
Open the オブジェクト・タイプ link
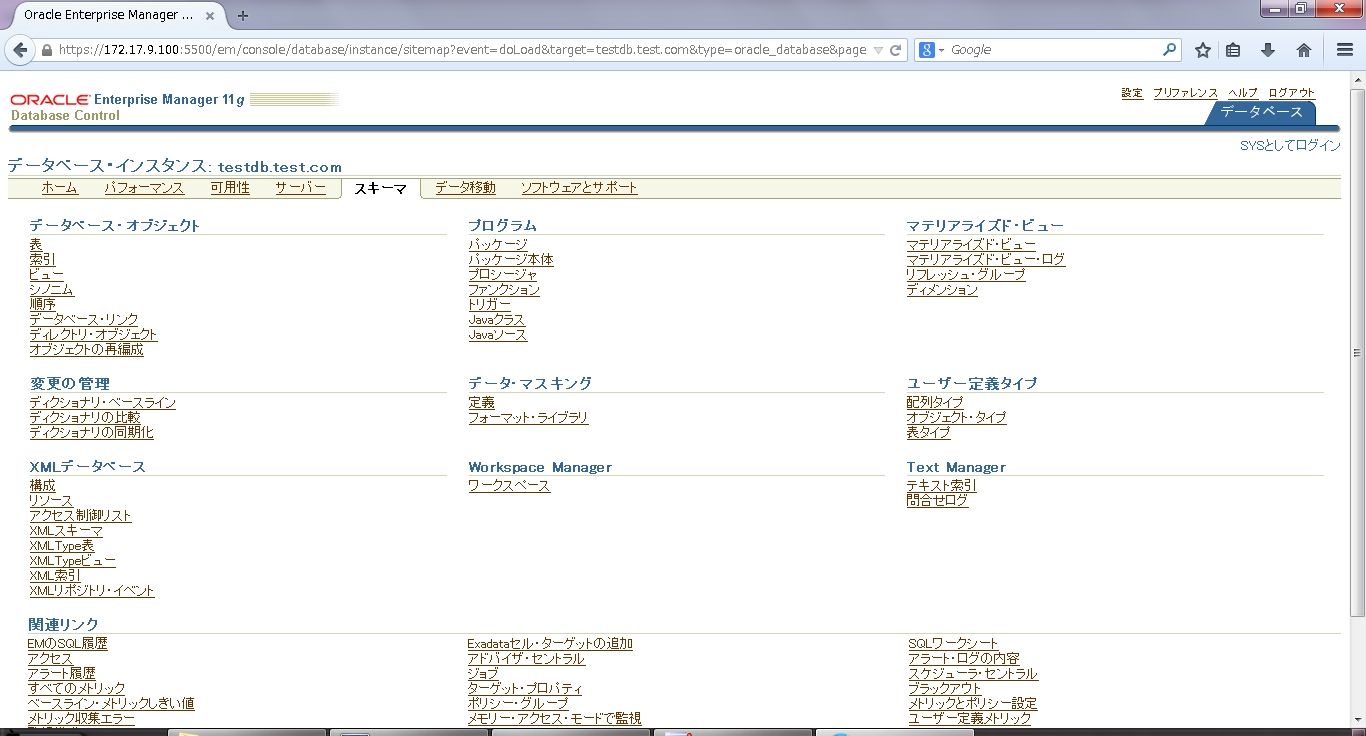956,418
